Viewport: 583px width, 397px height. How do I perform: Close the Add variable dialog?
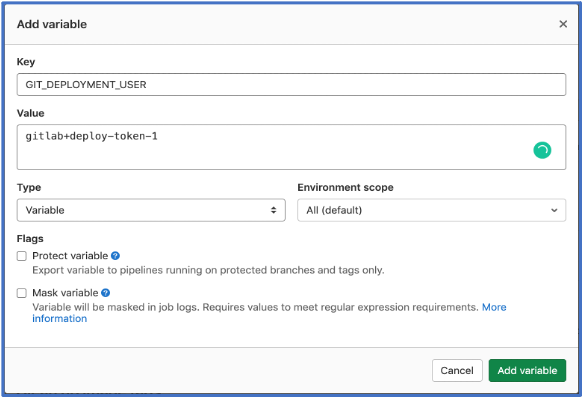pyautogui.click(x=563, y=24)
